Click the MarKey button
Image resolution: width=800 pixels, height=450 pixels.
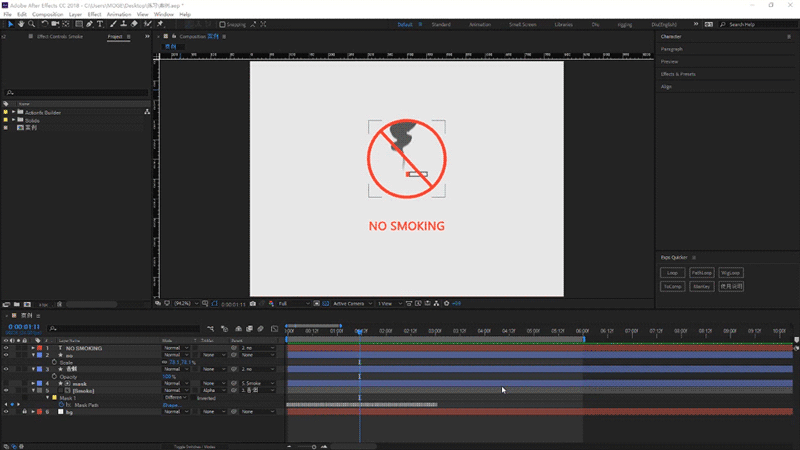702,287
